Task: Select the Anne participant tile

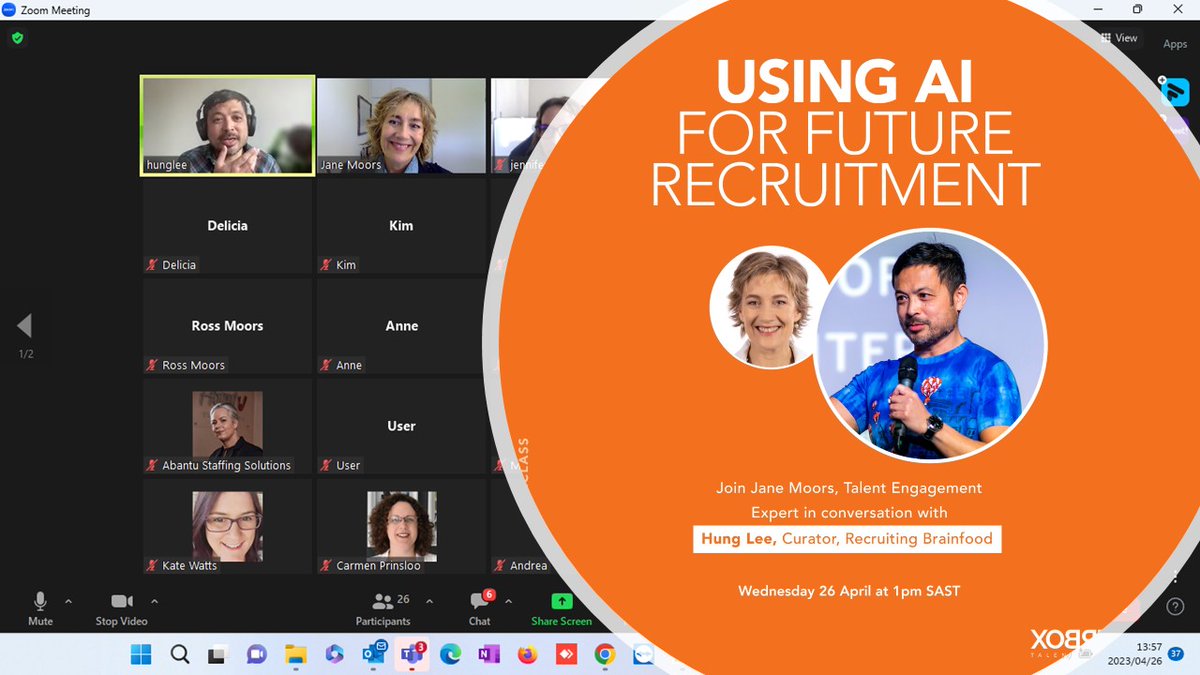Action: pyautogui.click(x=401, y=326)
